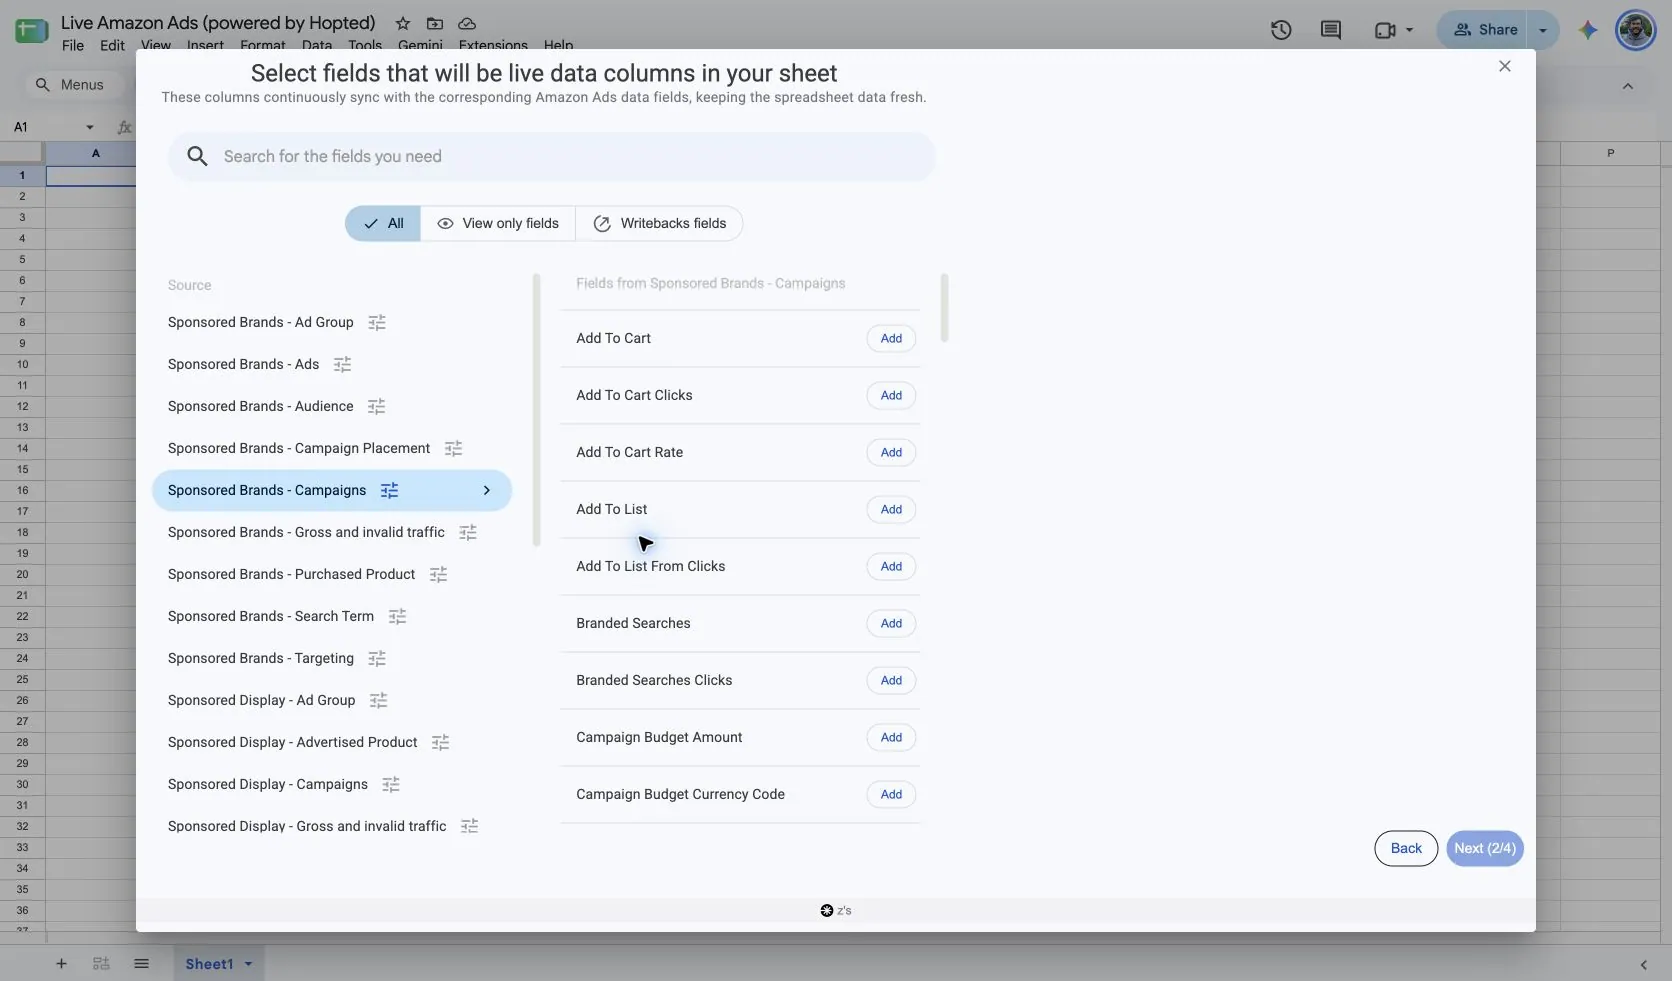Open filter icon for Sponsored Brands - Gross and invalid traffic
This screenshot has height=981, width=1672.
coord(468,533)
